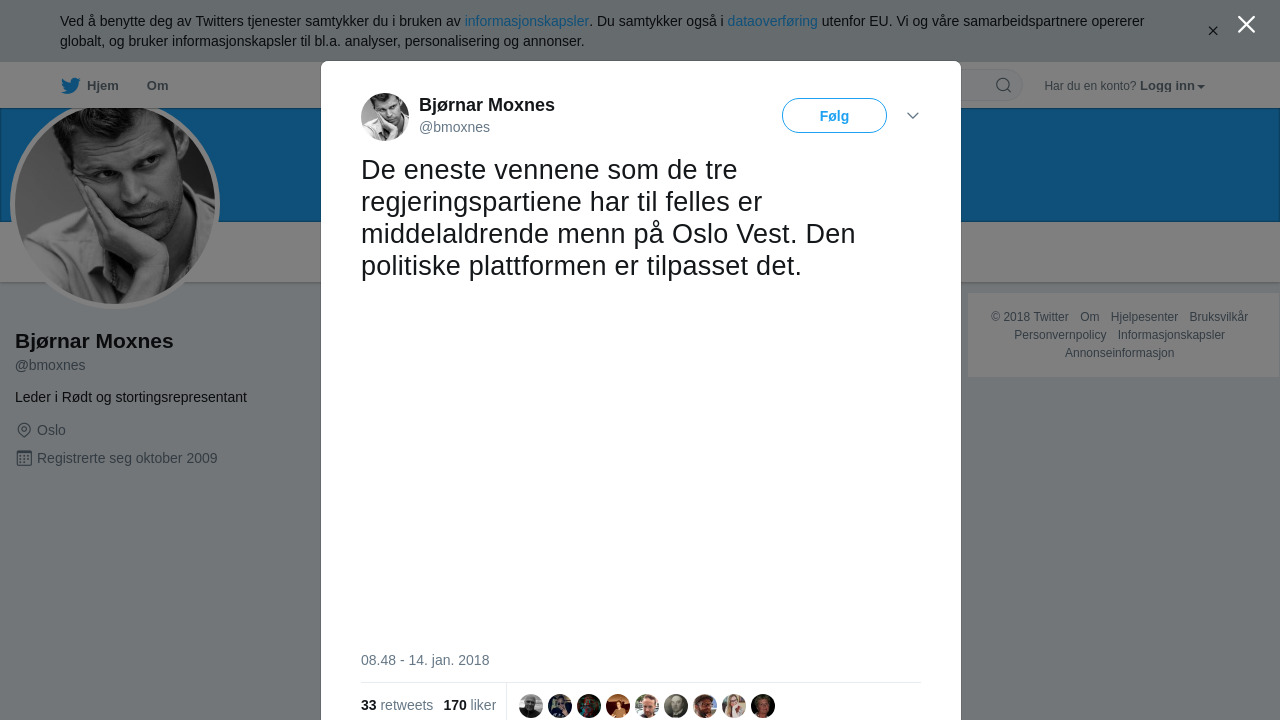
Task: Click Bjørnar Moxnes avatar in tweet
Action: [385, 117]
